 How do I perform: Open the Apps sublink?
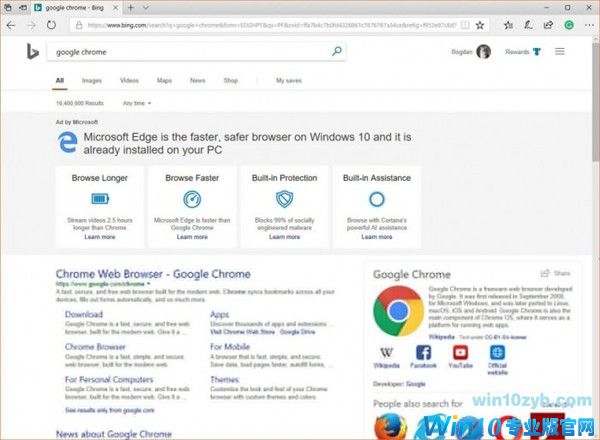point(219,315)
